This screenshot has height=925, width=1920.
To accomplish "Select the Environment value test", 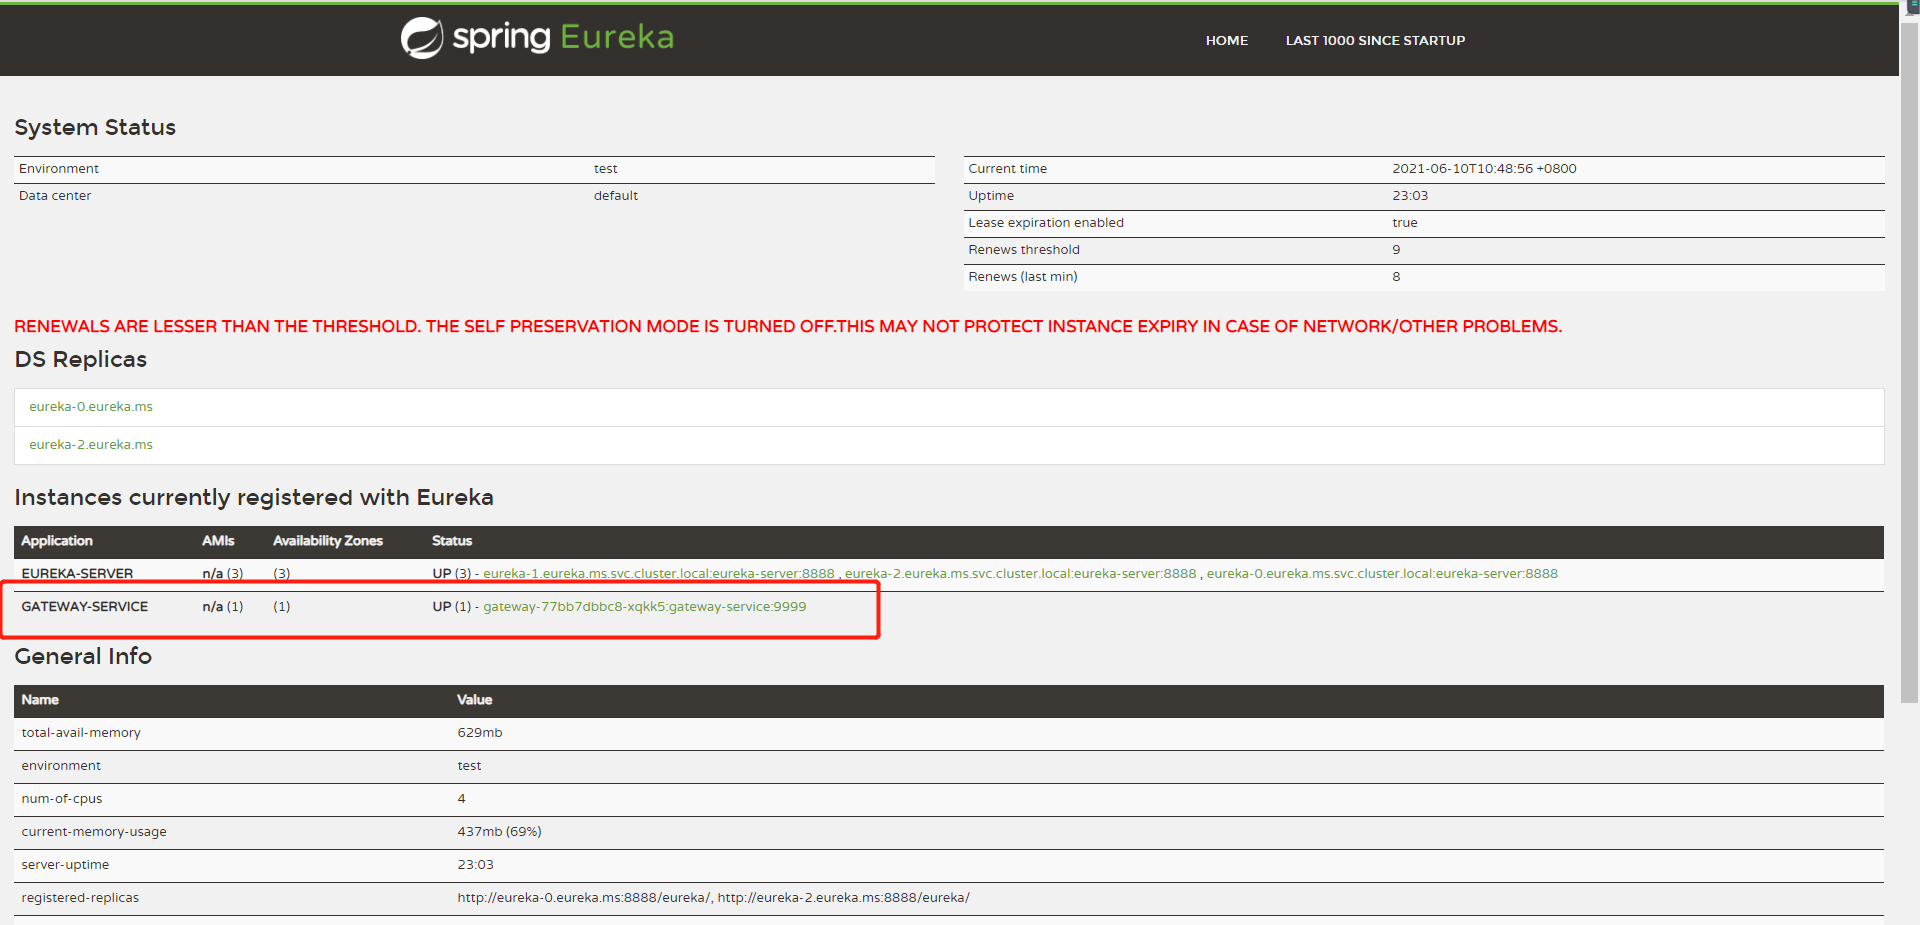I will (x=605, y=169).
